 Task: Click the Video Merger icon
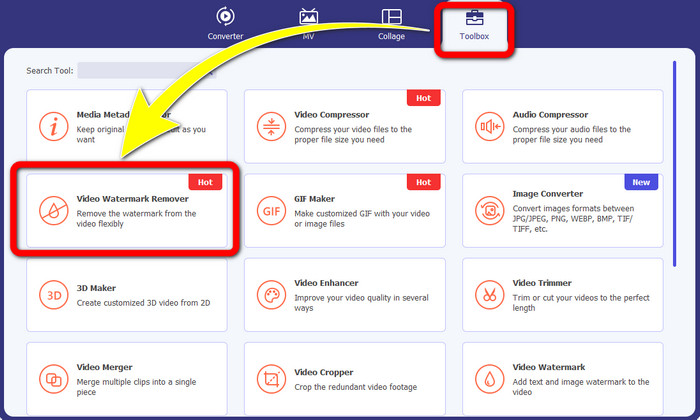coord(53,380)
